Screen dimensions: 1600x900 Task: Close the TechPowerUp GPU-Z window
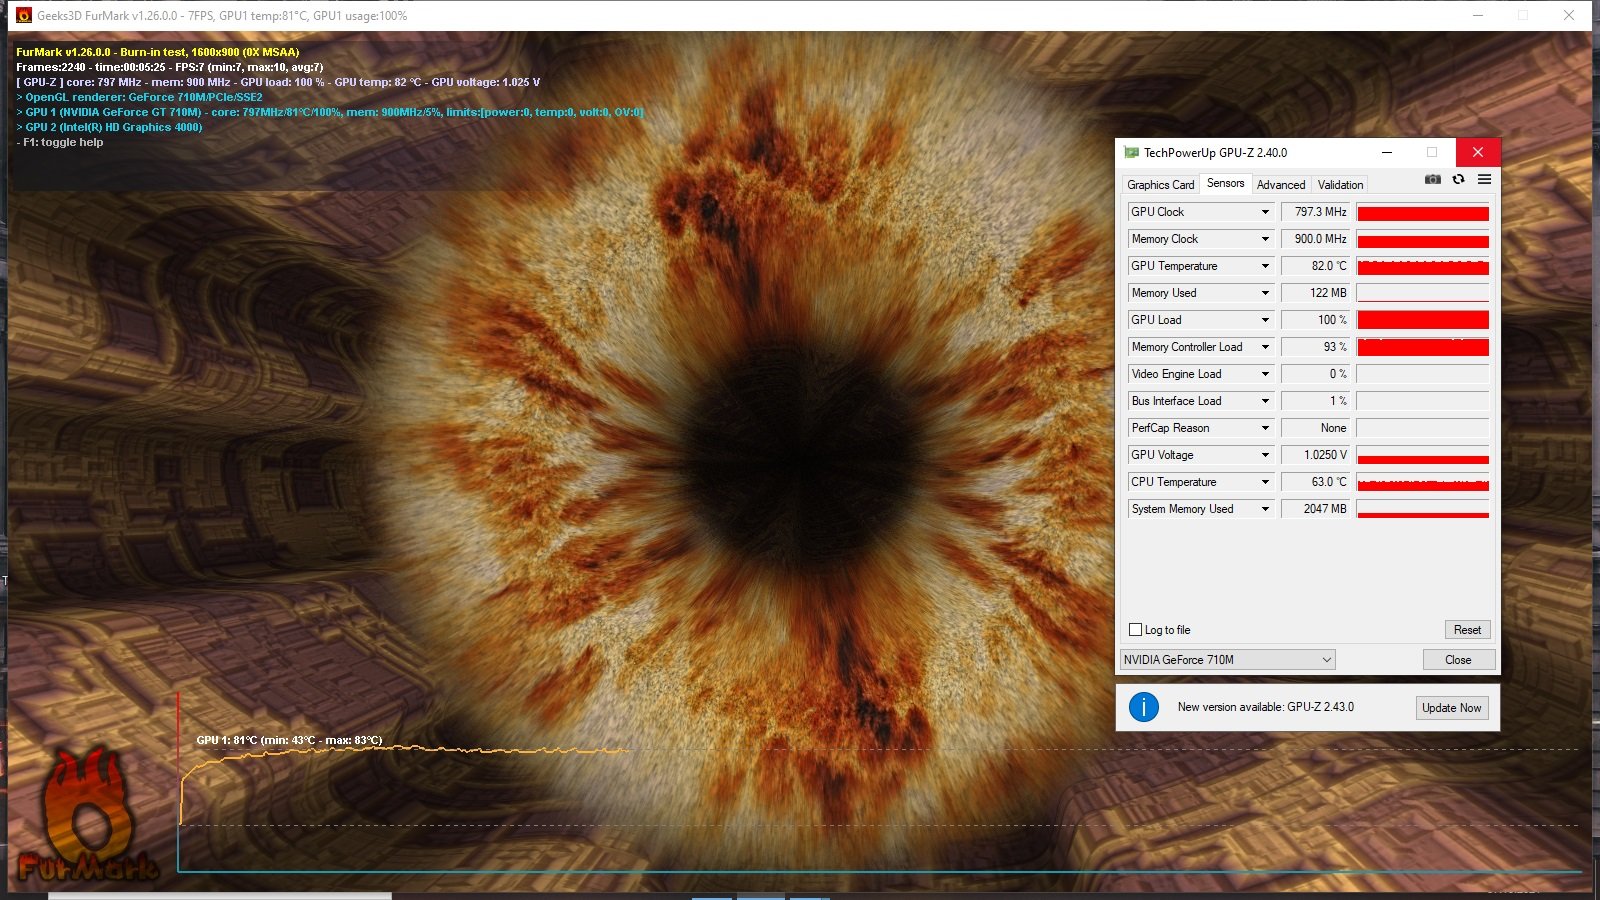(x=1477, y=152)
